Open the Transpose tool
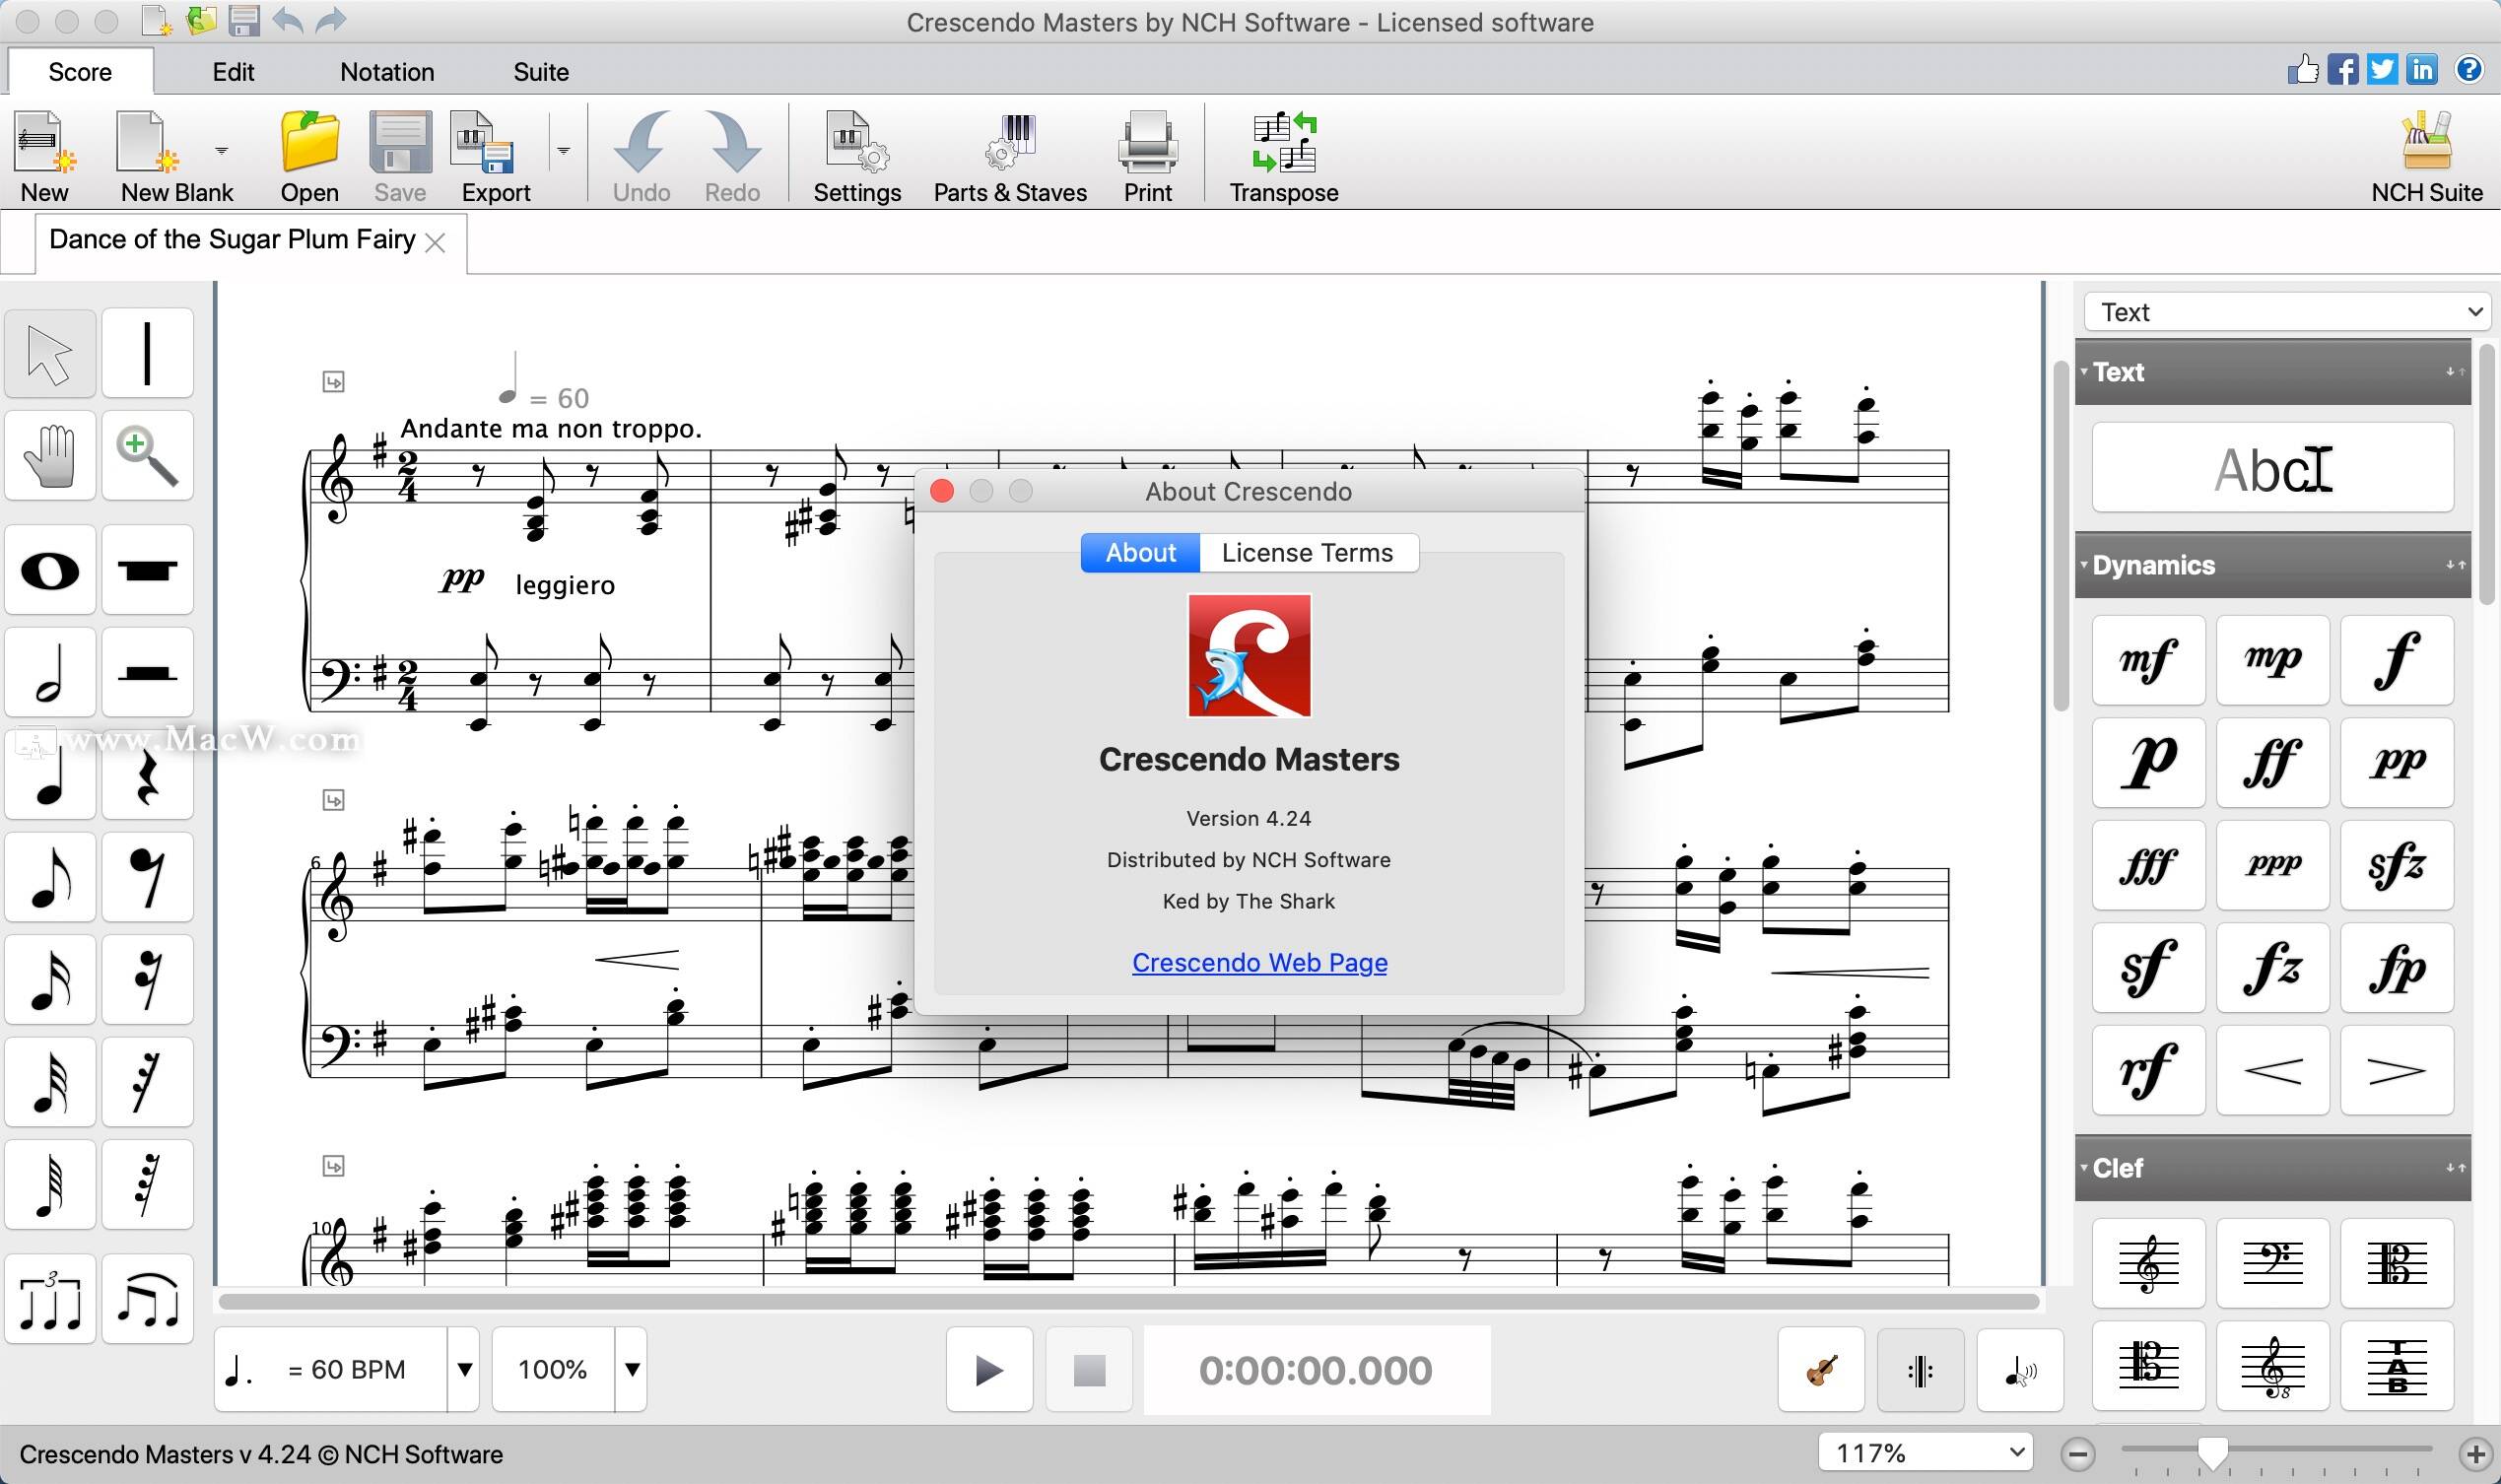Screen dimensions: 2501x1484 (1283, 157)
